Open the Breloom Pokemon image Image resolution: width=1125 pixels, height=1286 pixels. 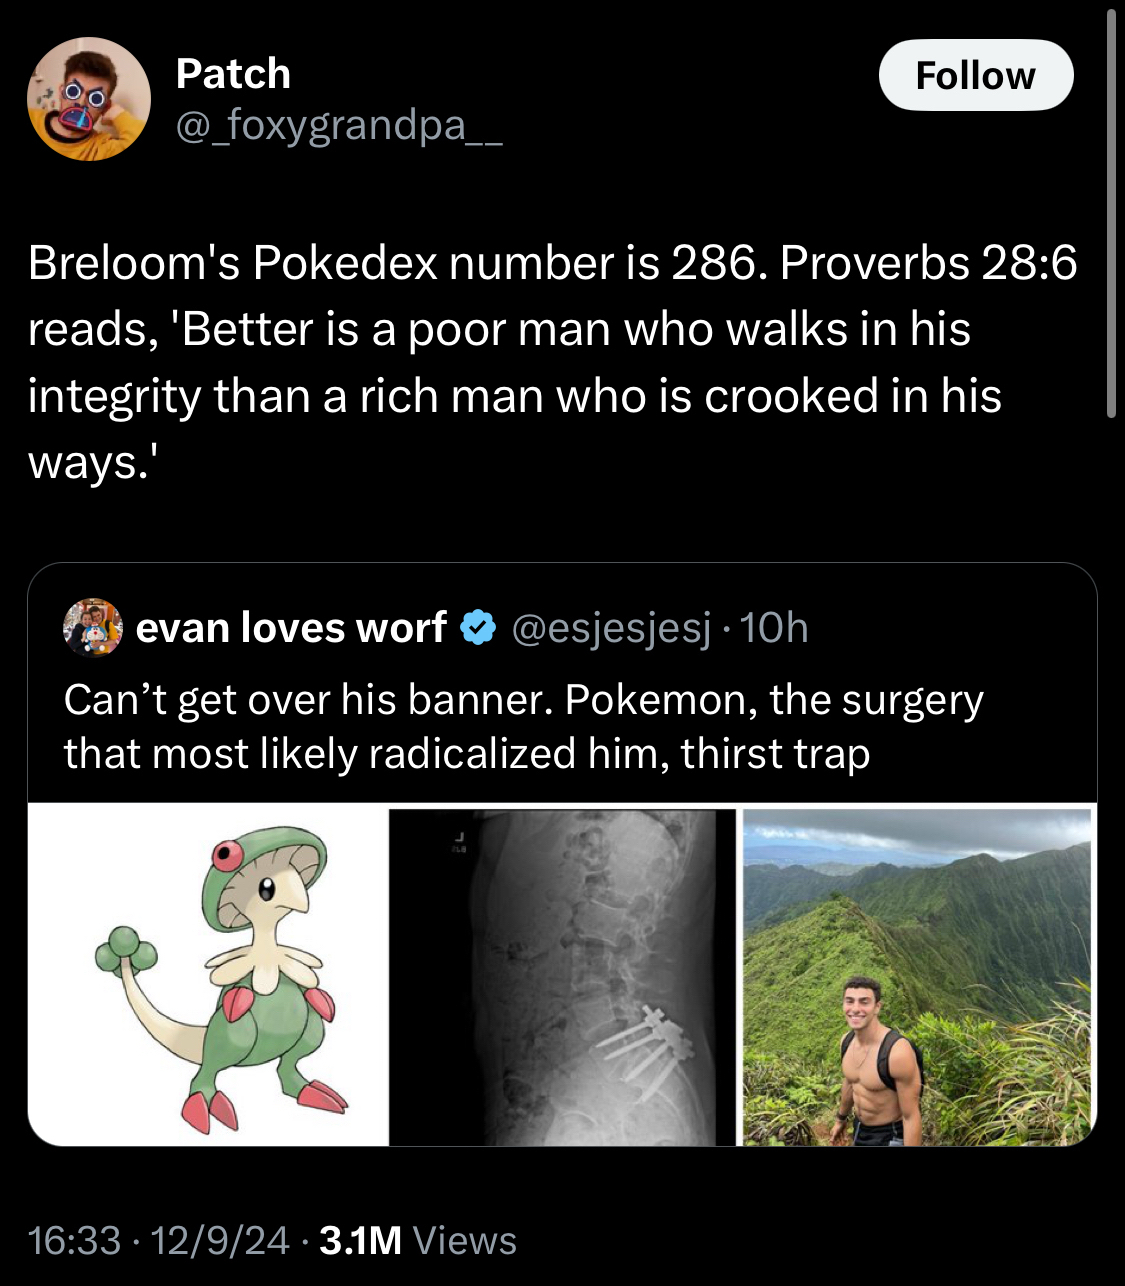(x=208, y=975)
